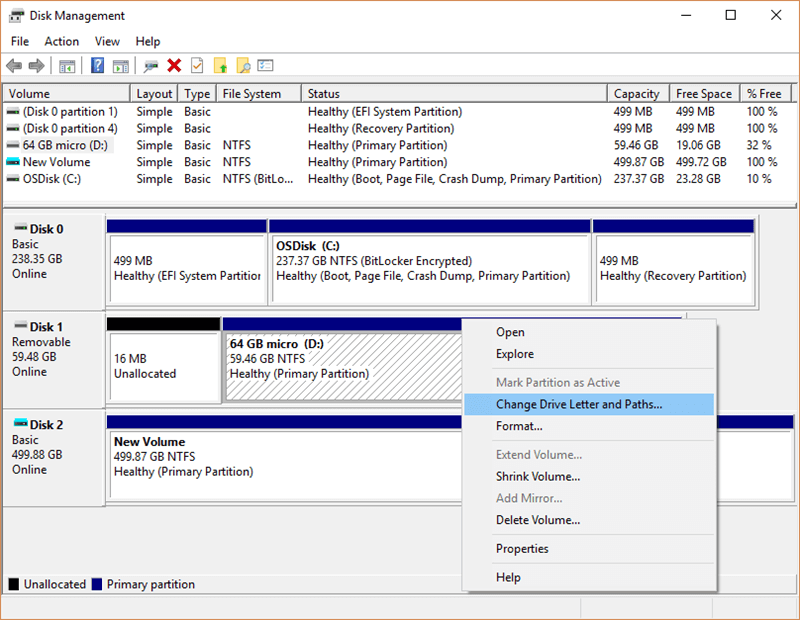The width and height of the screenshot is (800, 620).
Task: Open Help via the blue question mark icon
Action: [x=95, y=66]
